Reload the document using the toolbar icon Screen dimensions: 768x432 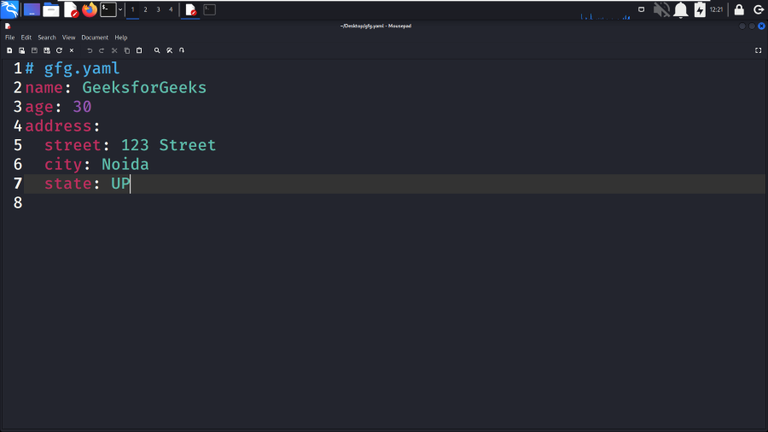pyautogui.click(x=59, y=50)
